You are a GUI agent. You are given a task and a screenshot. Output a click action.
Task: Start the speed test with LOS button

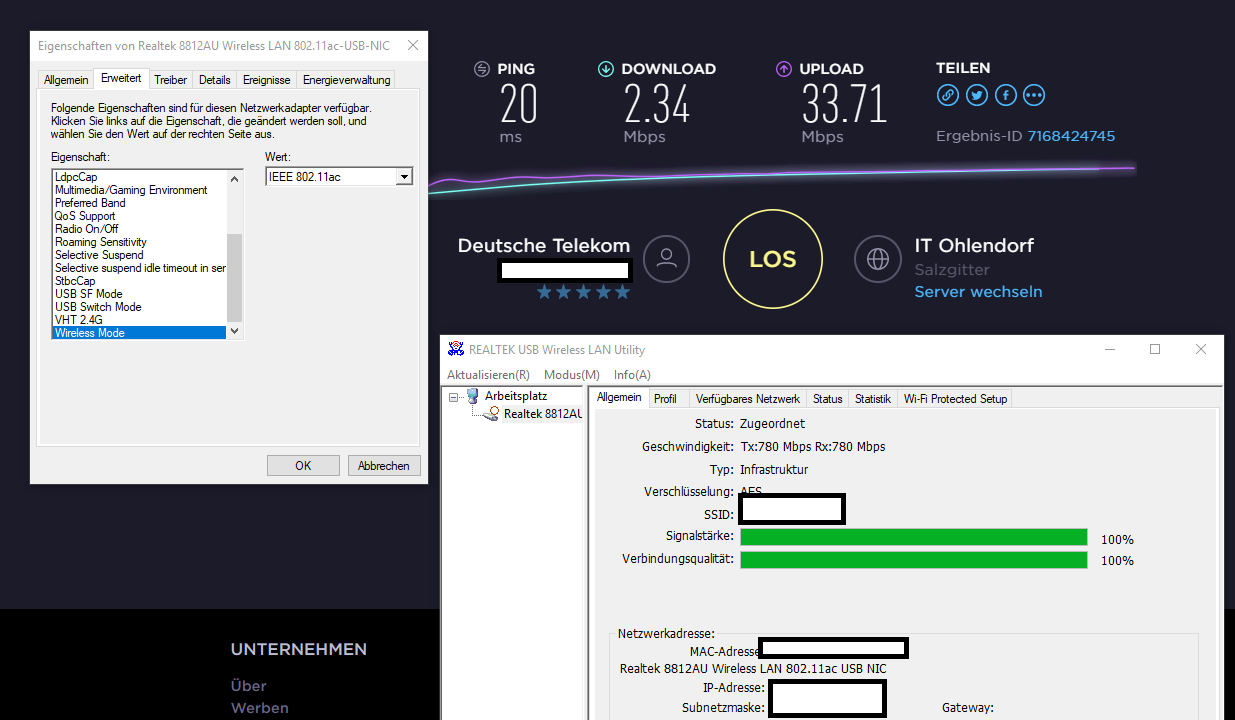coord(773,260)
